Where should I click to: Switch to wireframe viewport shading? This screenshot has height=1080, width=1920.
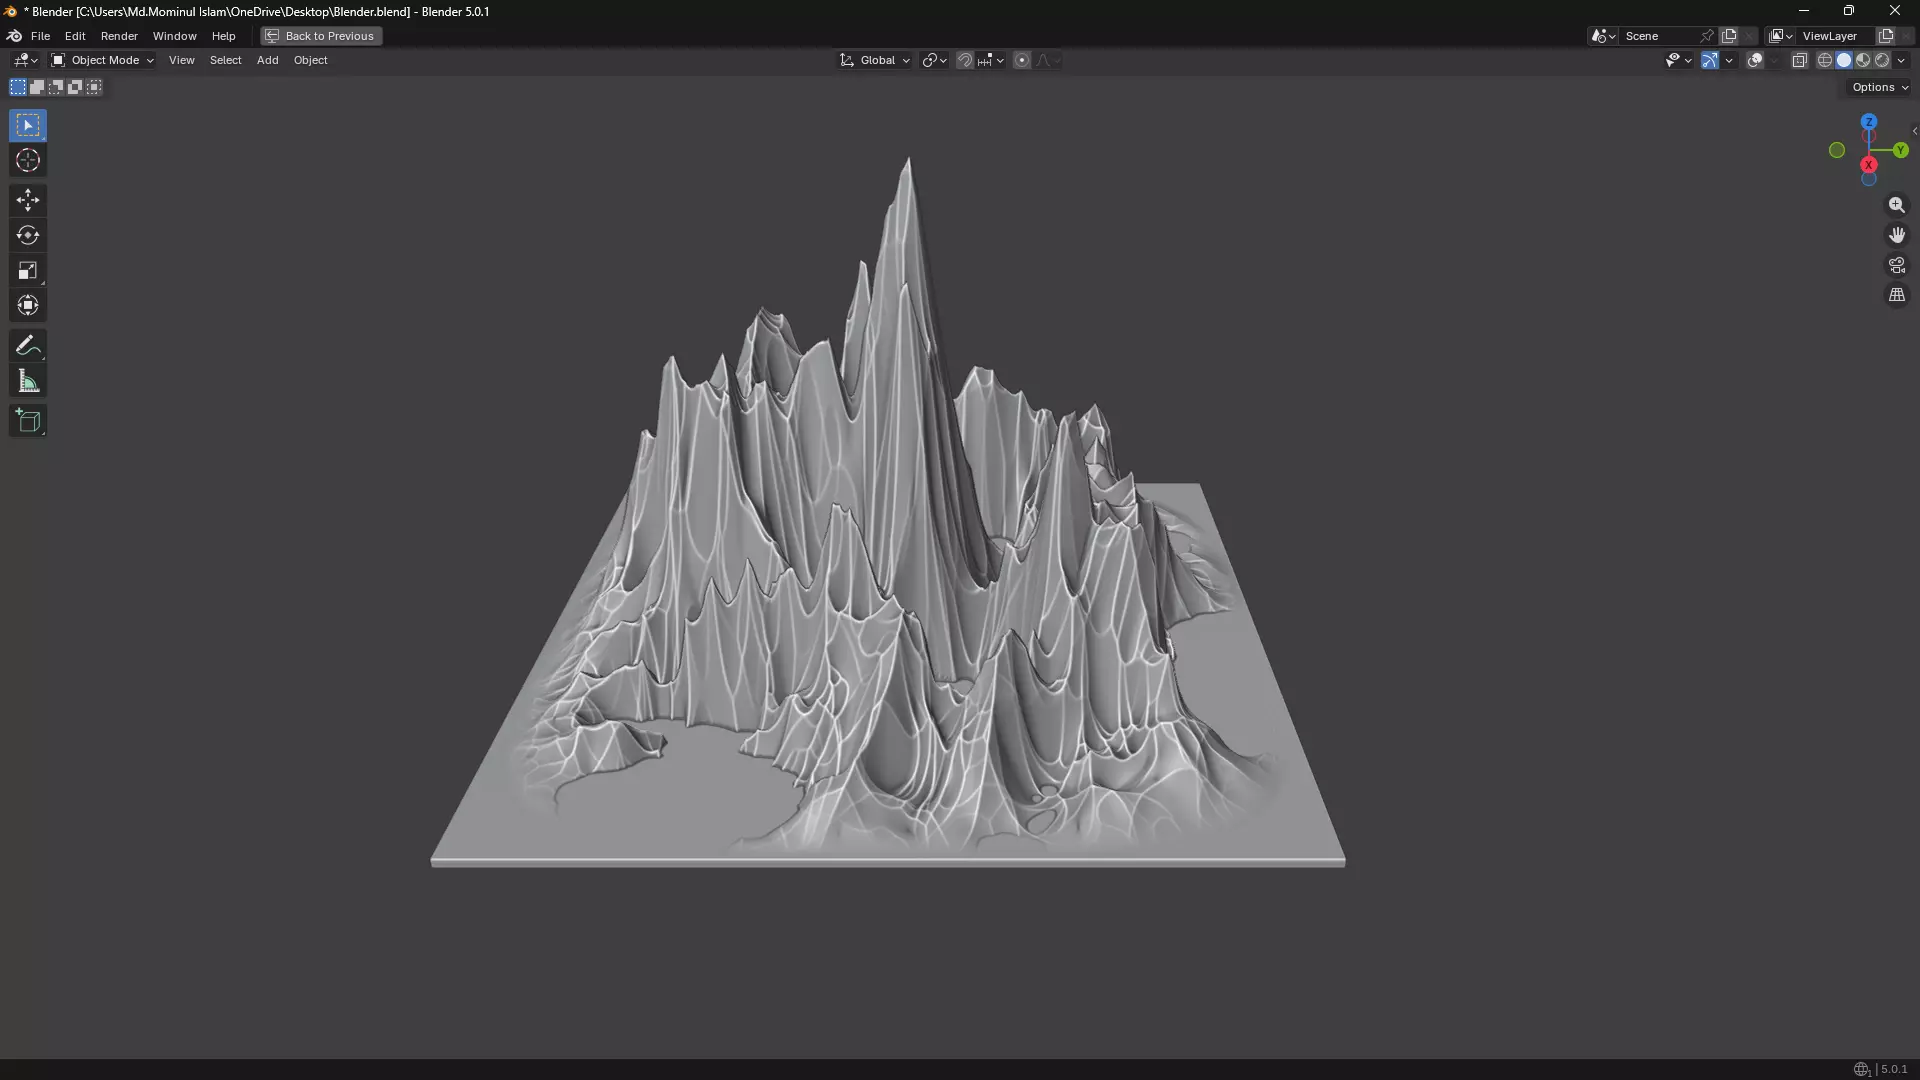[x=1824, y=60]
